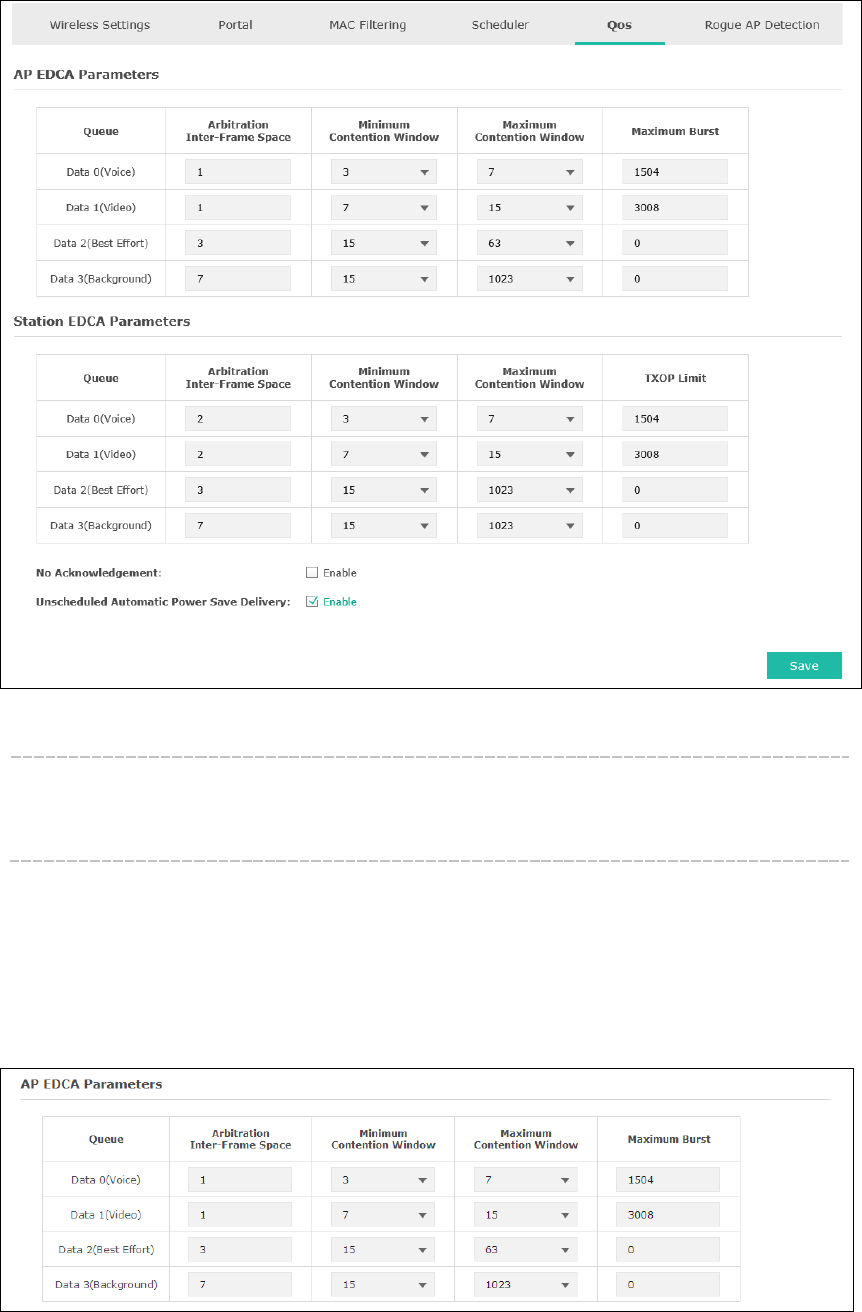Select Station Best Effort TXOP Limit field
Viewport: 862px width, 1312px height.
tap(675, 490)
